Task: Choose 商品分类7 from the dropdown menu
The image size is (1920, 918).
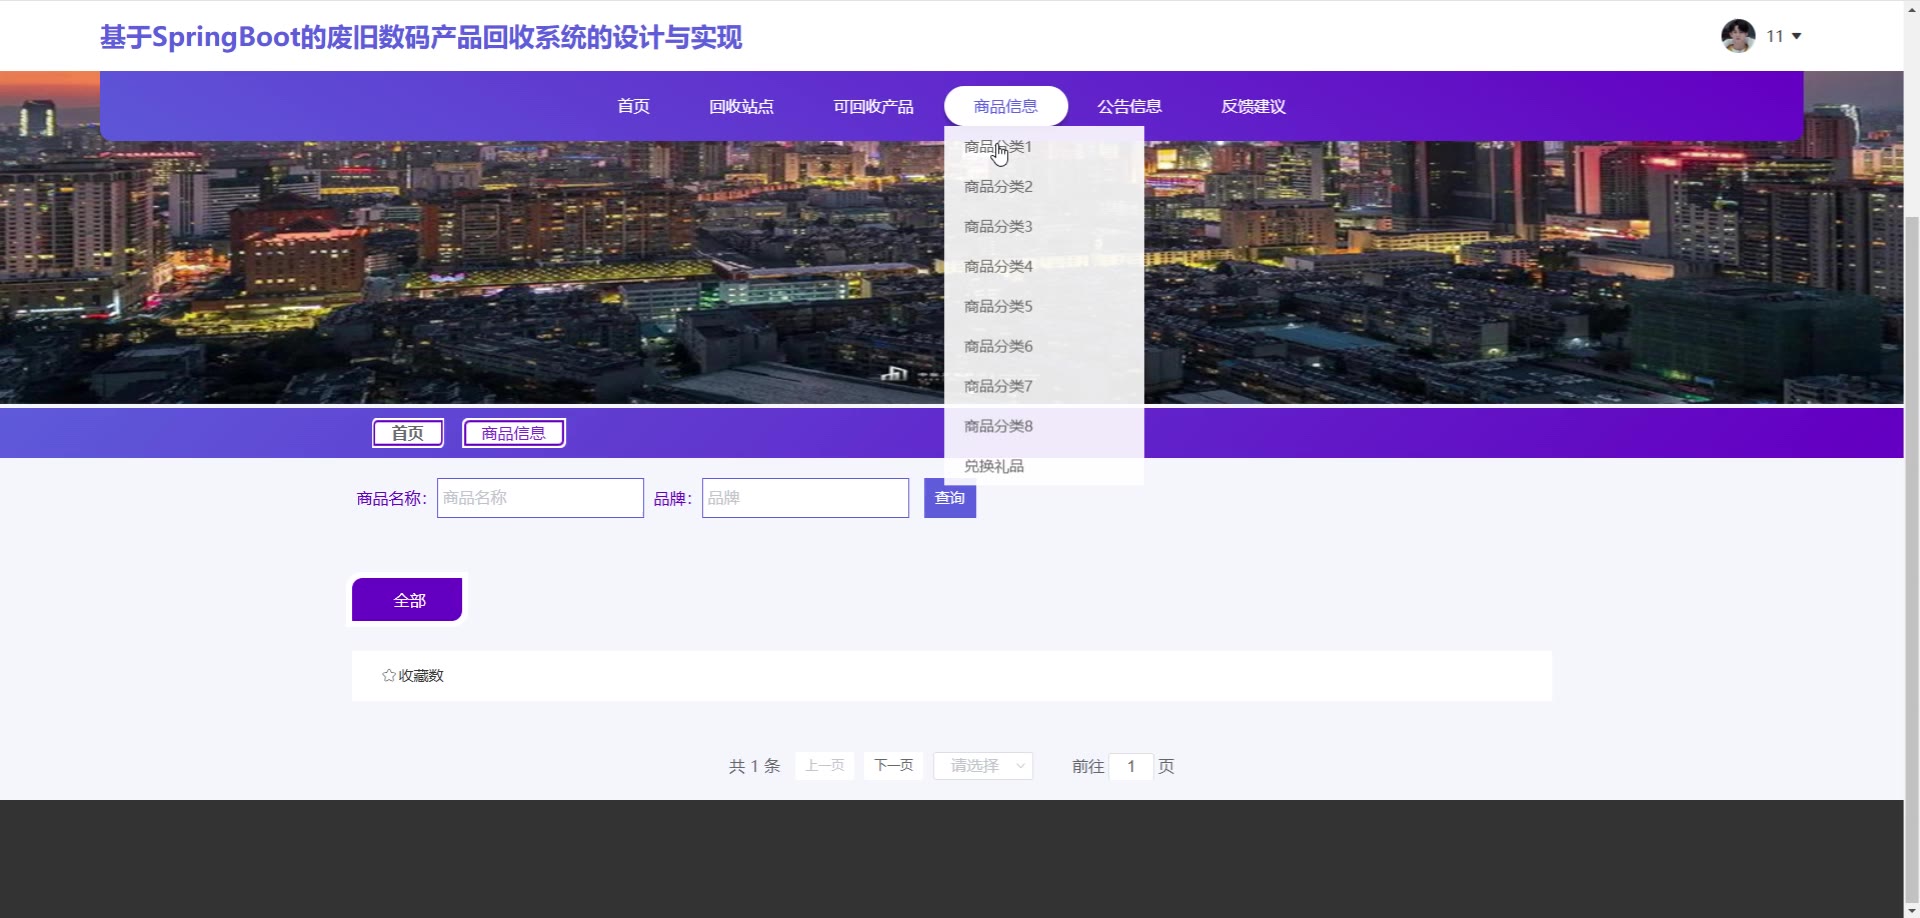Action: tap(1044, 387)
